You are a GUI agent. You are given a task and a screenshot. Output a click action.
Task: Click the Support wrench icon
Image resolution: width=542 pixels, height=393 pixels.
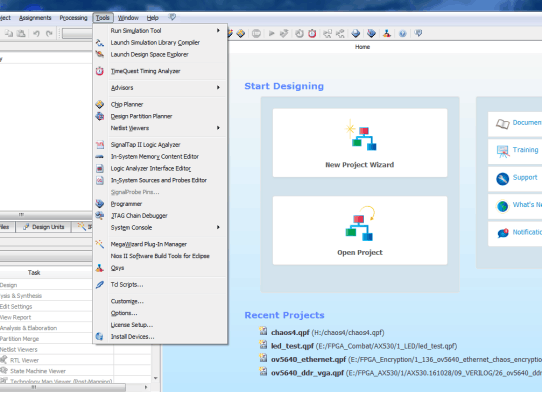coord(503,179)
